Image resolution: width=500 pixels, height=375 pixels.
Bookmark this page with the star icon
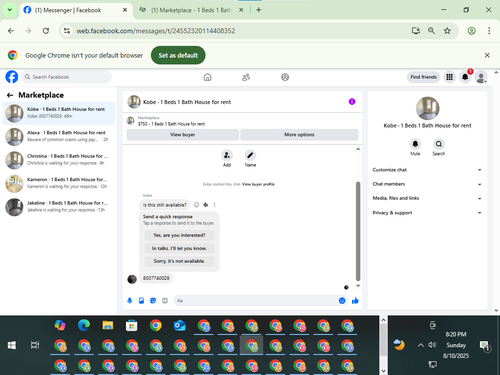click(x=447, y=31)
